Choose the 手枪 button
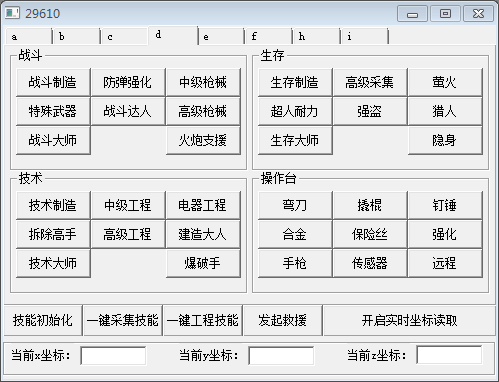The image size is (499, 382). tap(295, 263)
